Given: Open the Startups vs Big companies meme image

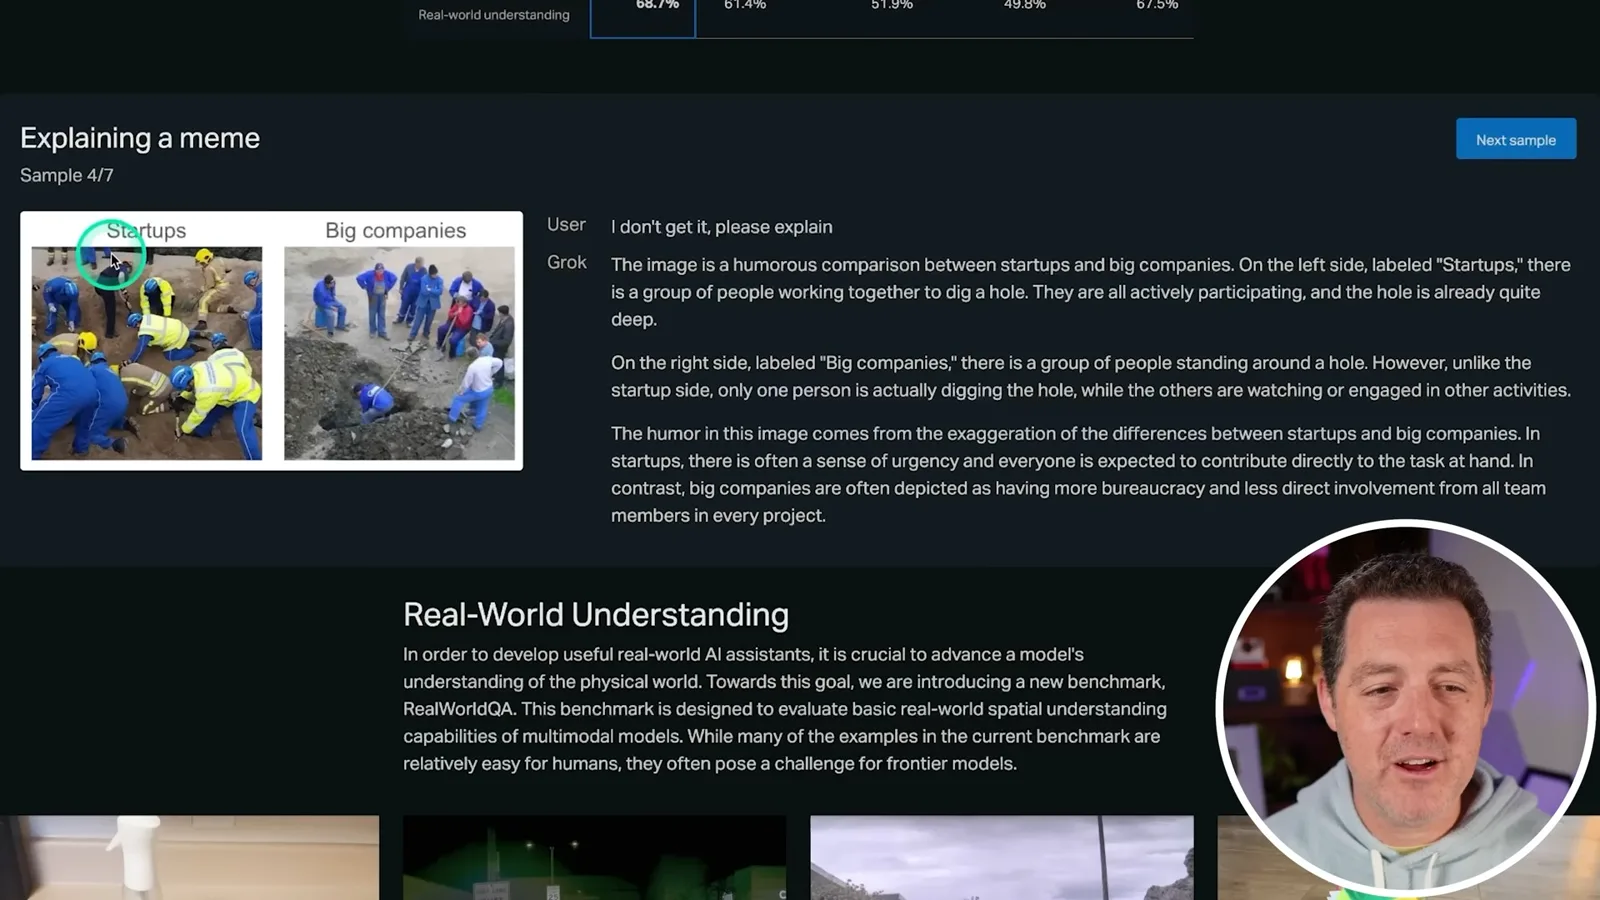Looking at the screenshot, I should pyautogui.click(x=271, y=340).
